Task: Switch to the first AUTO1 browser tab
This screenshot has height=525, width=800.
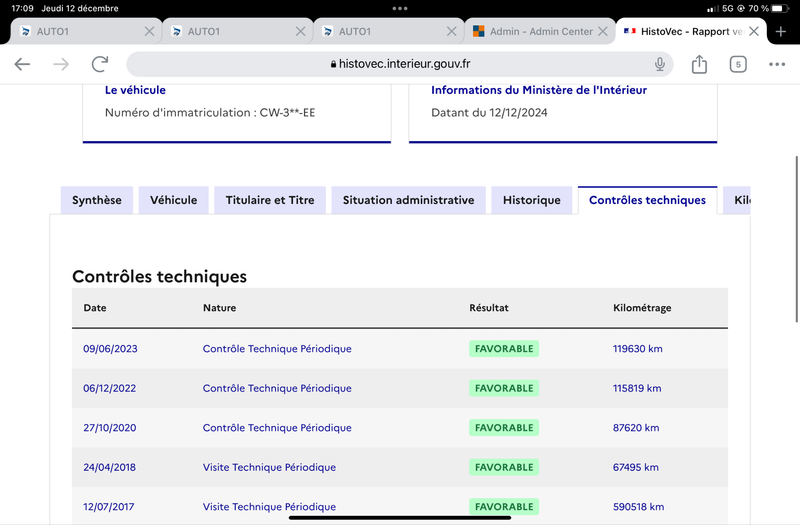Action: [86, 32]
